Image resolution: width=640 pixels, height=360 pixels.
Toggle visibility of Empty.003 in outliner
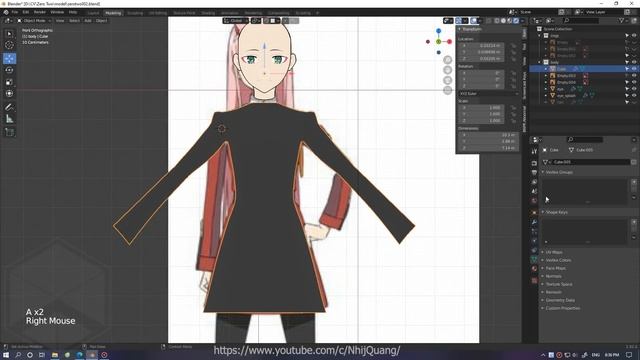click(x=634, y=76)
